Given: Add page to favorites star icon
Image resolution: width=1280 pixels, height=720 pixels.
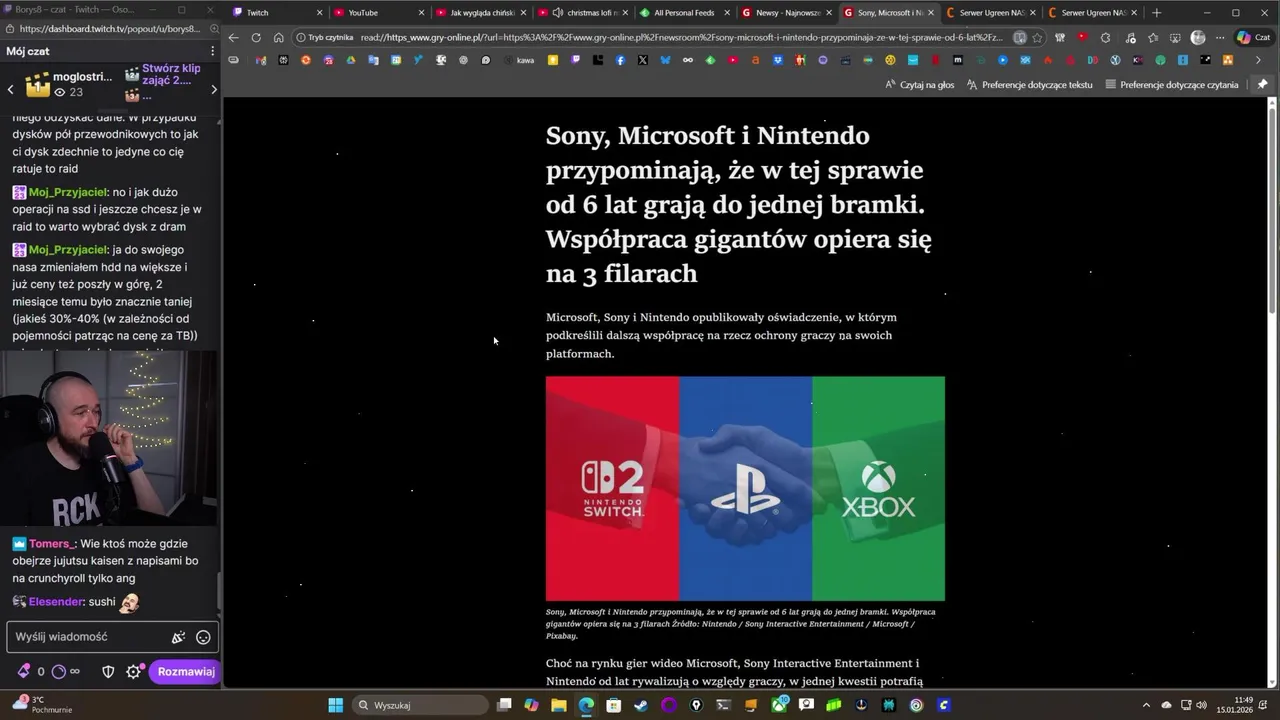Looking at the screenshot, I should click(x=1037, y=38).
